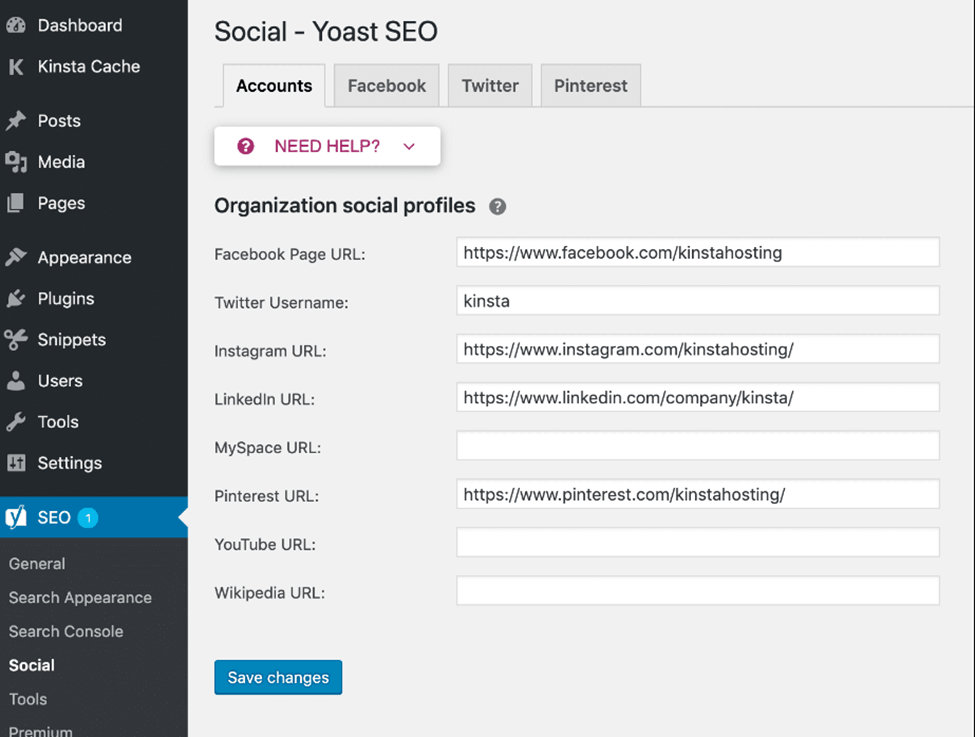Screen dimensions: 975x737
Task: Expand the Need Help chevron
Action: [x=409, y=147]
